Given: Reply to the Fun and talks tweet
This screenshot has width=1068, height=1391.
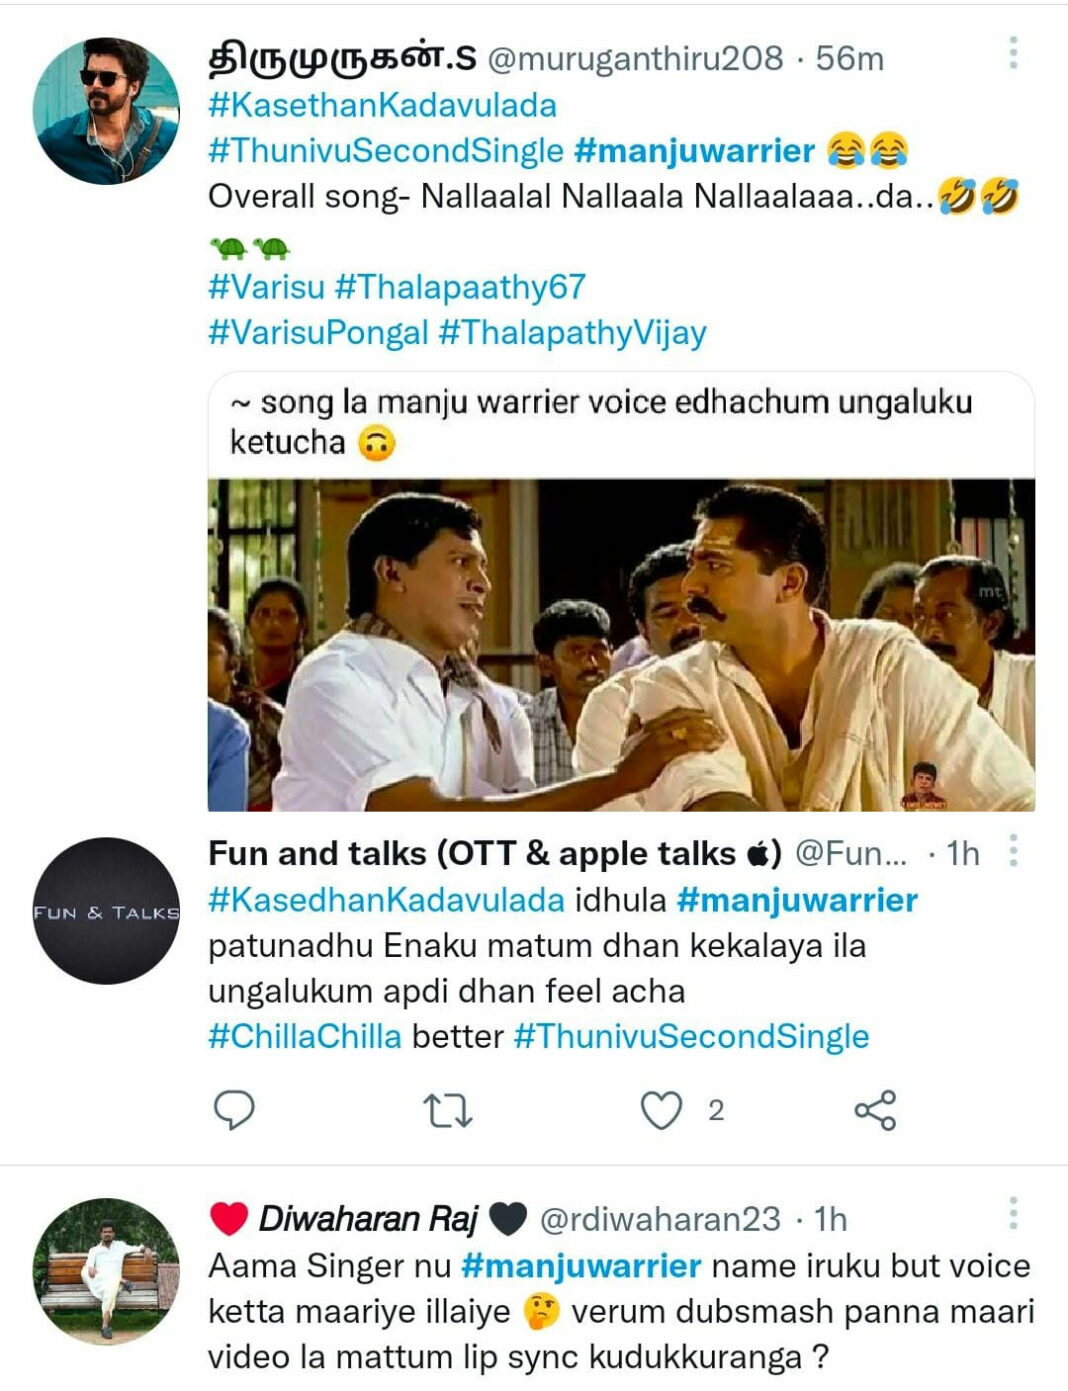Looking at the screenshot, I should [234, 1109].
